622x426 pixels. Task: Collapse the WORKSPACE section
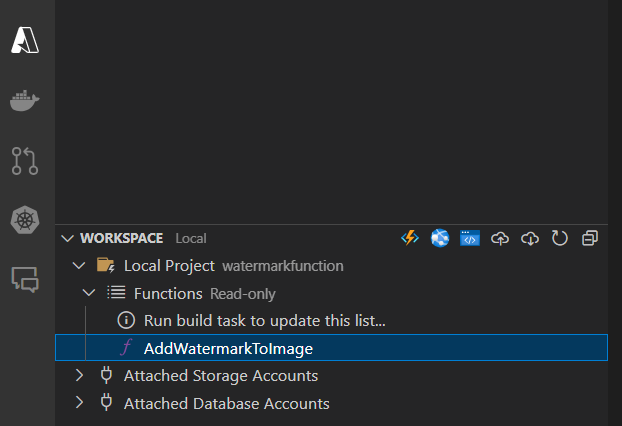tap(67, 238)
